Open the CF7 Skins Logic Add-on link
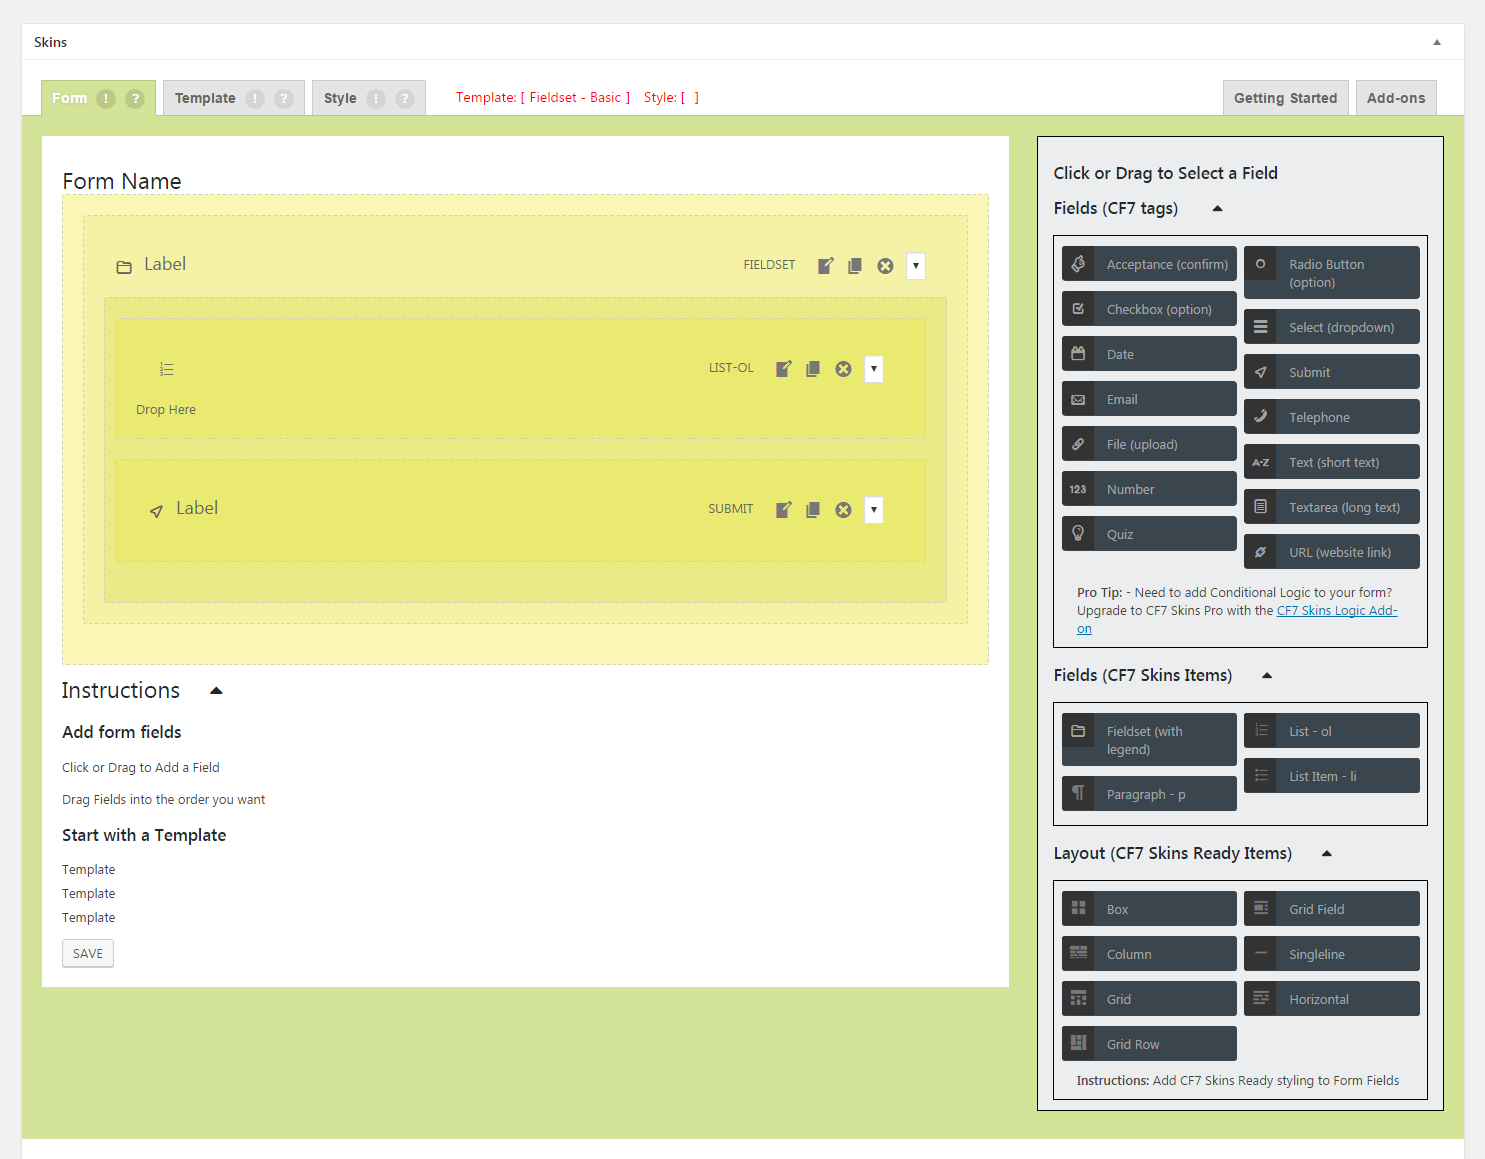 [x=1336, y=611]
